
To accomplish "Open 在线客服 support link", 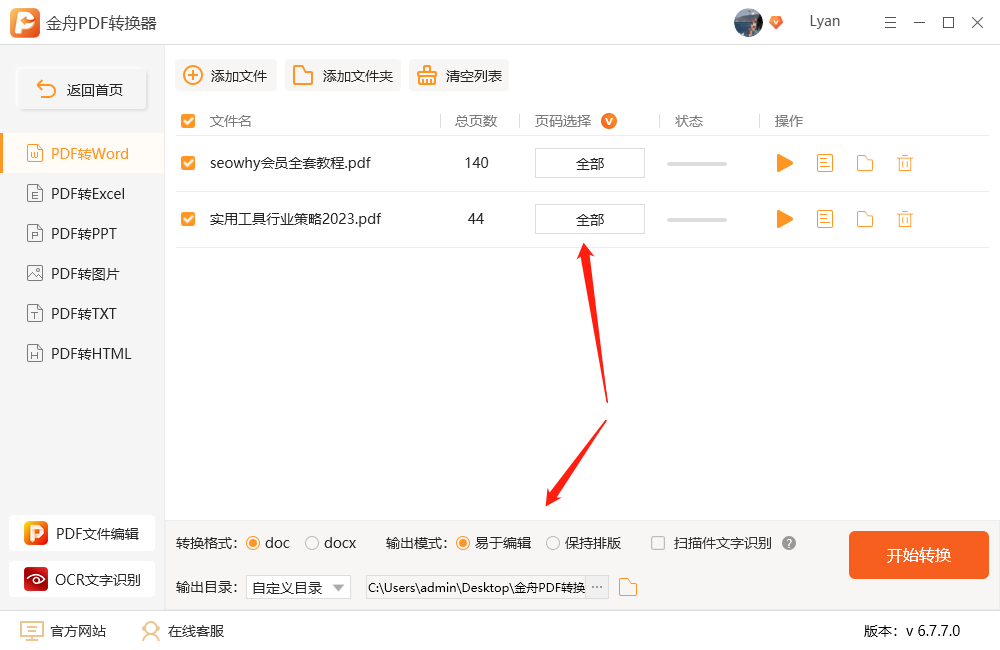I will click(183, 631).
